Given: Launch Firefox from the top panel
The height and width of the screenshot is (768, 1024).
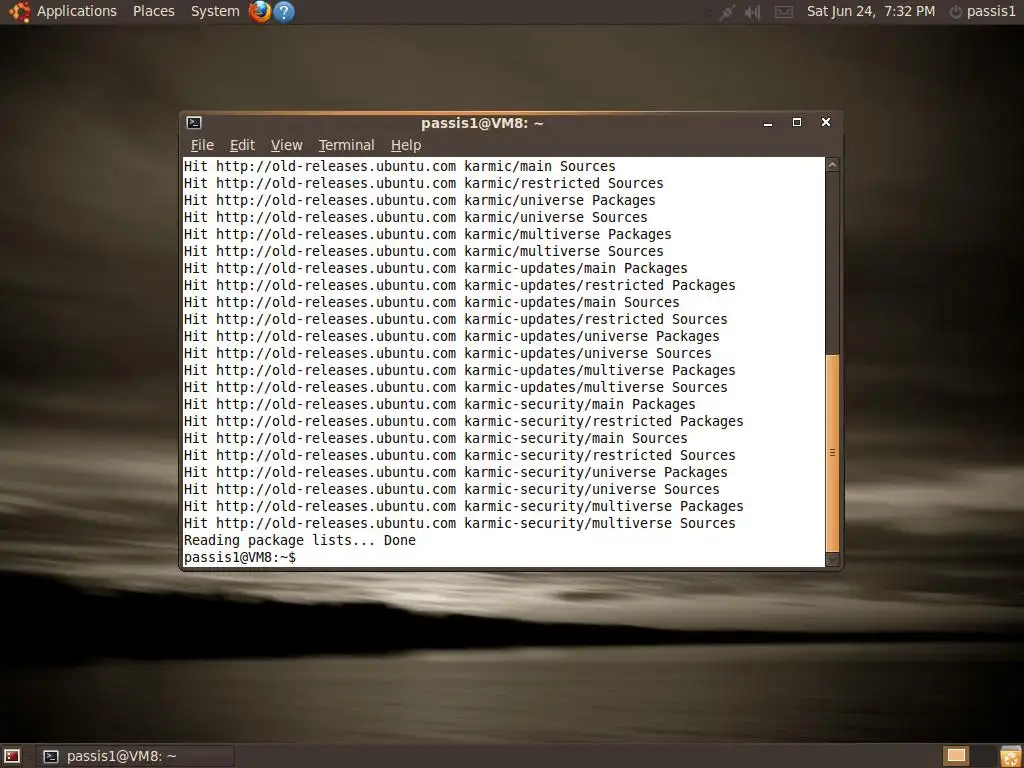Looking at the screenshot, I should (x=259, y=11).
